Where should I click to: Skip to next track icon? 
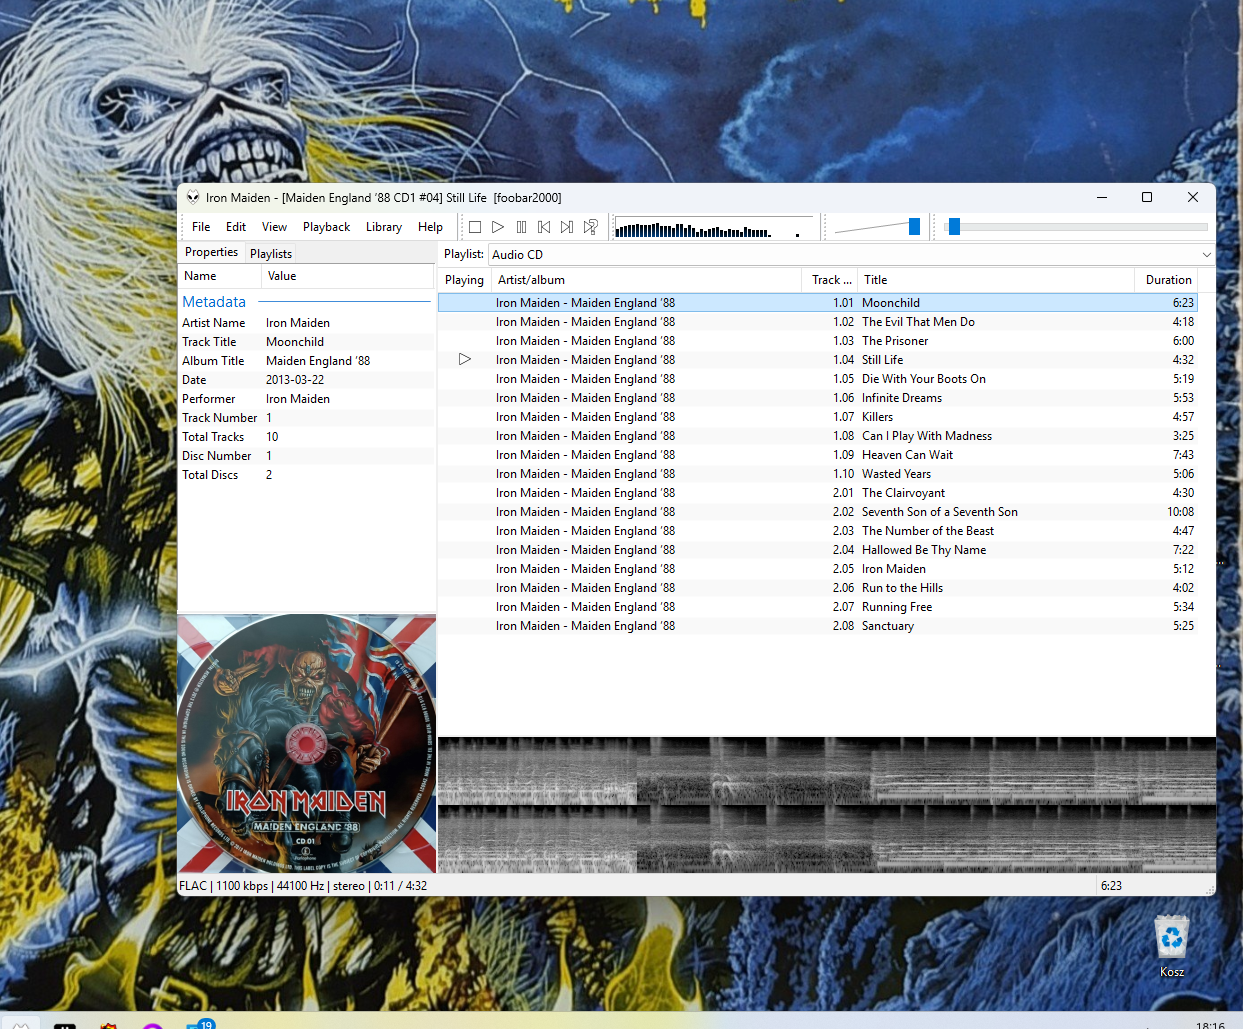click(x=567, y=227)
